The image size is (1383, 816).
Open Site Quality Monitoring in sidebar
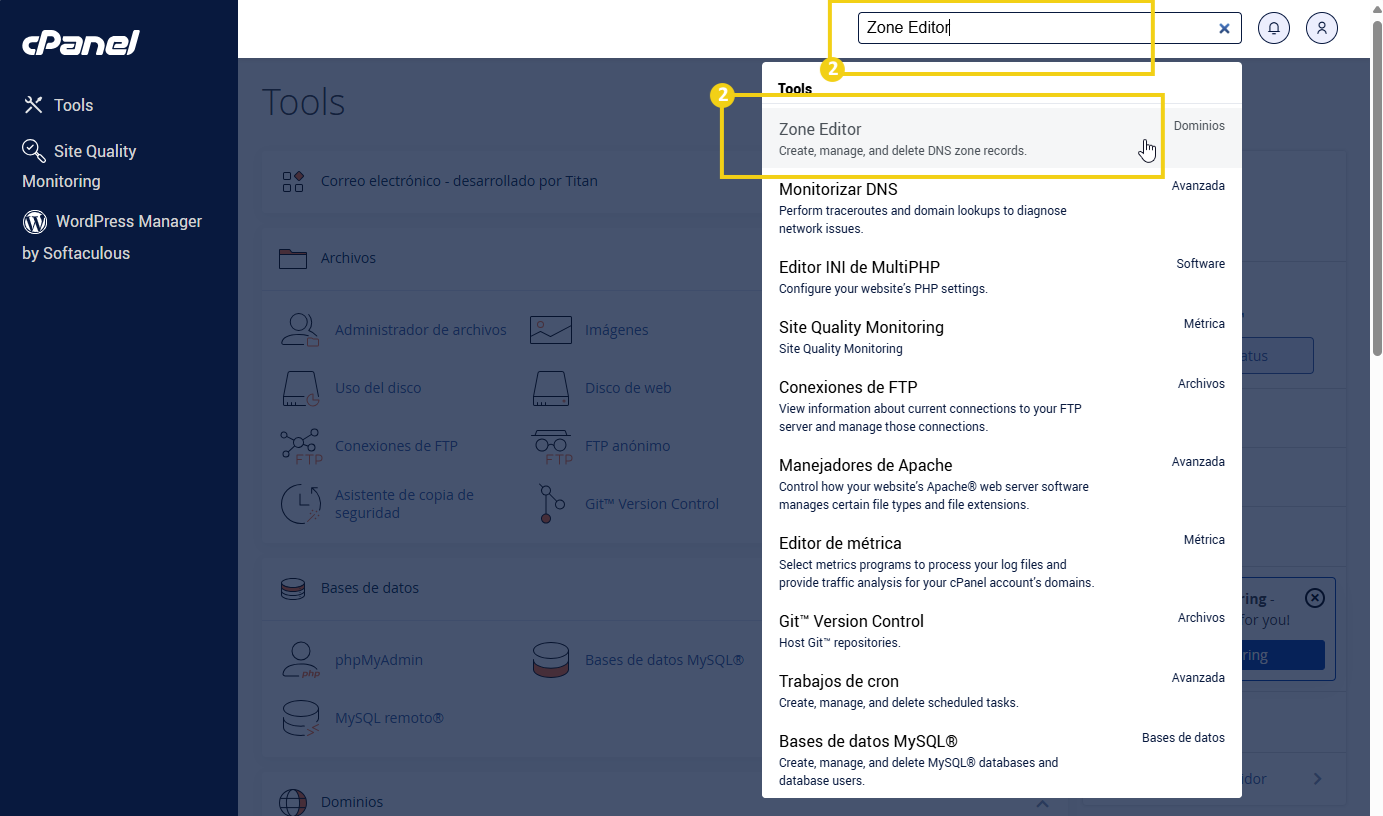[94, 152]
